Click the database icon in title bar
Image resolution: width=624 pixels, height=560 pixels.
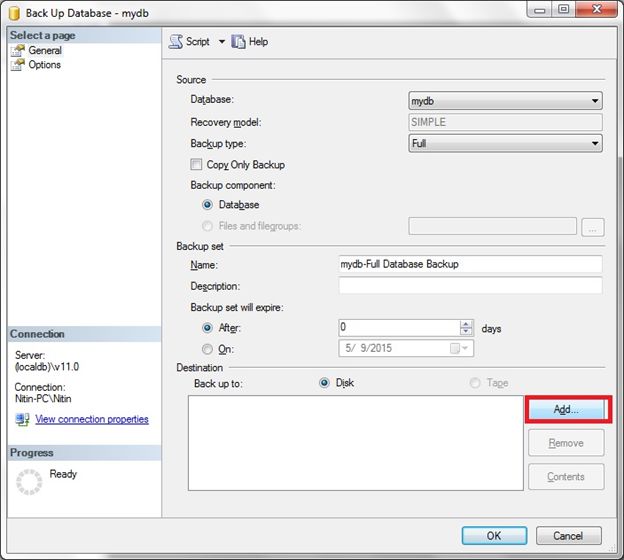14,13
